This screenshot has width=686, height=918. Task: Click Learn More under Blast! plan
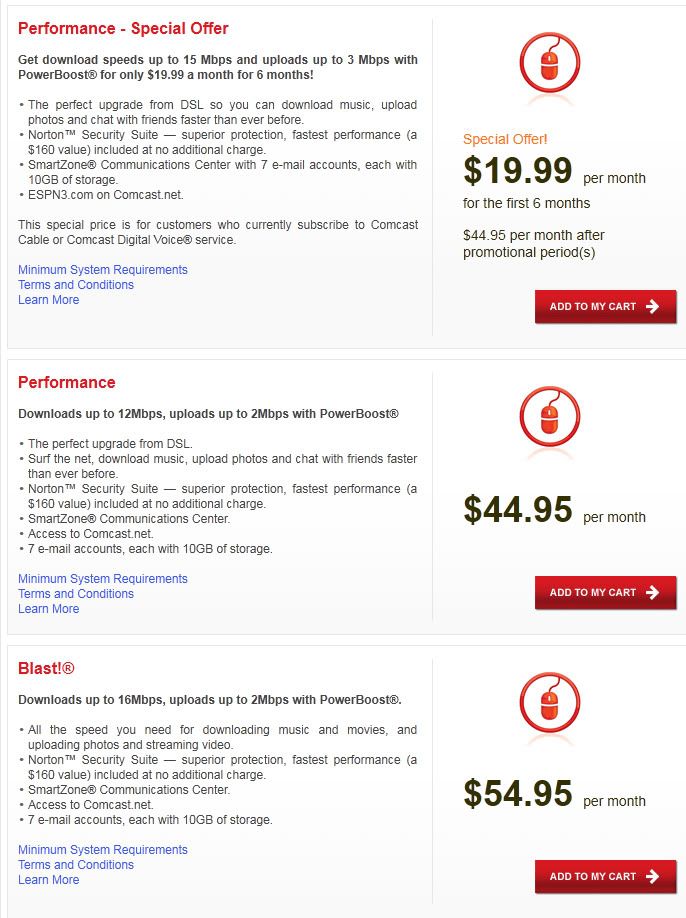48,880
